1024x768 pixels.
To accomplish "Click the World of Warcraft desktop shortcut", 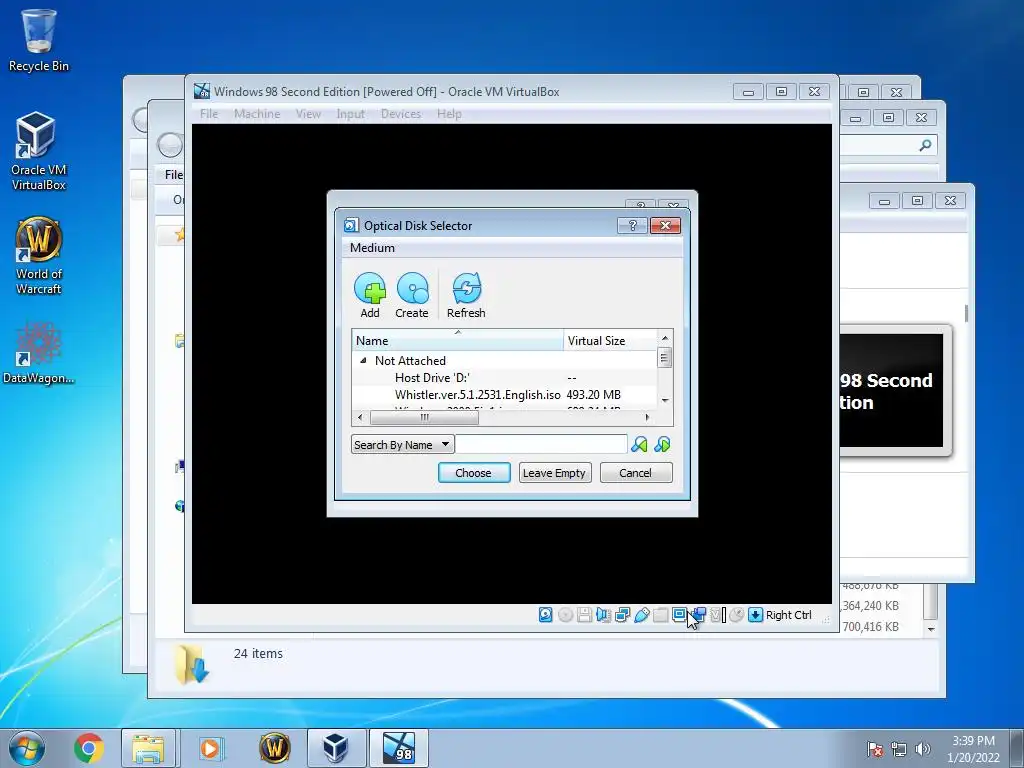I will click(x=39, y=256).
